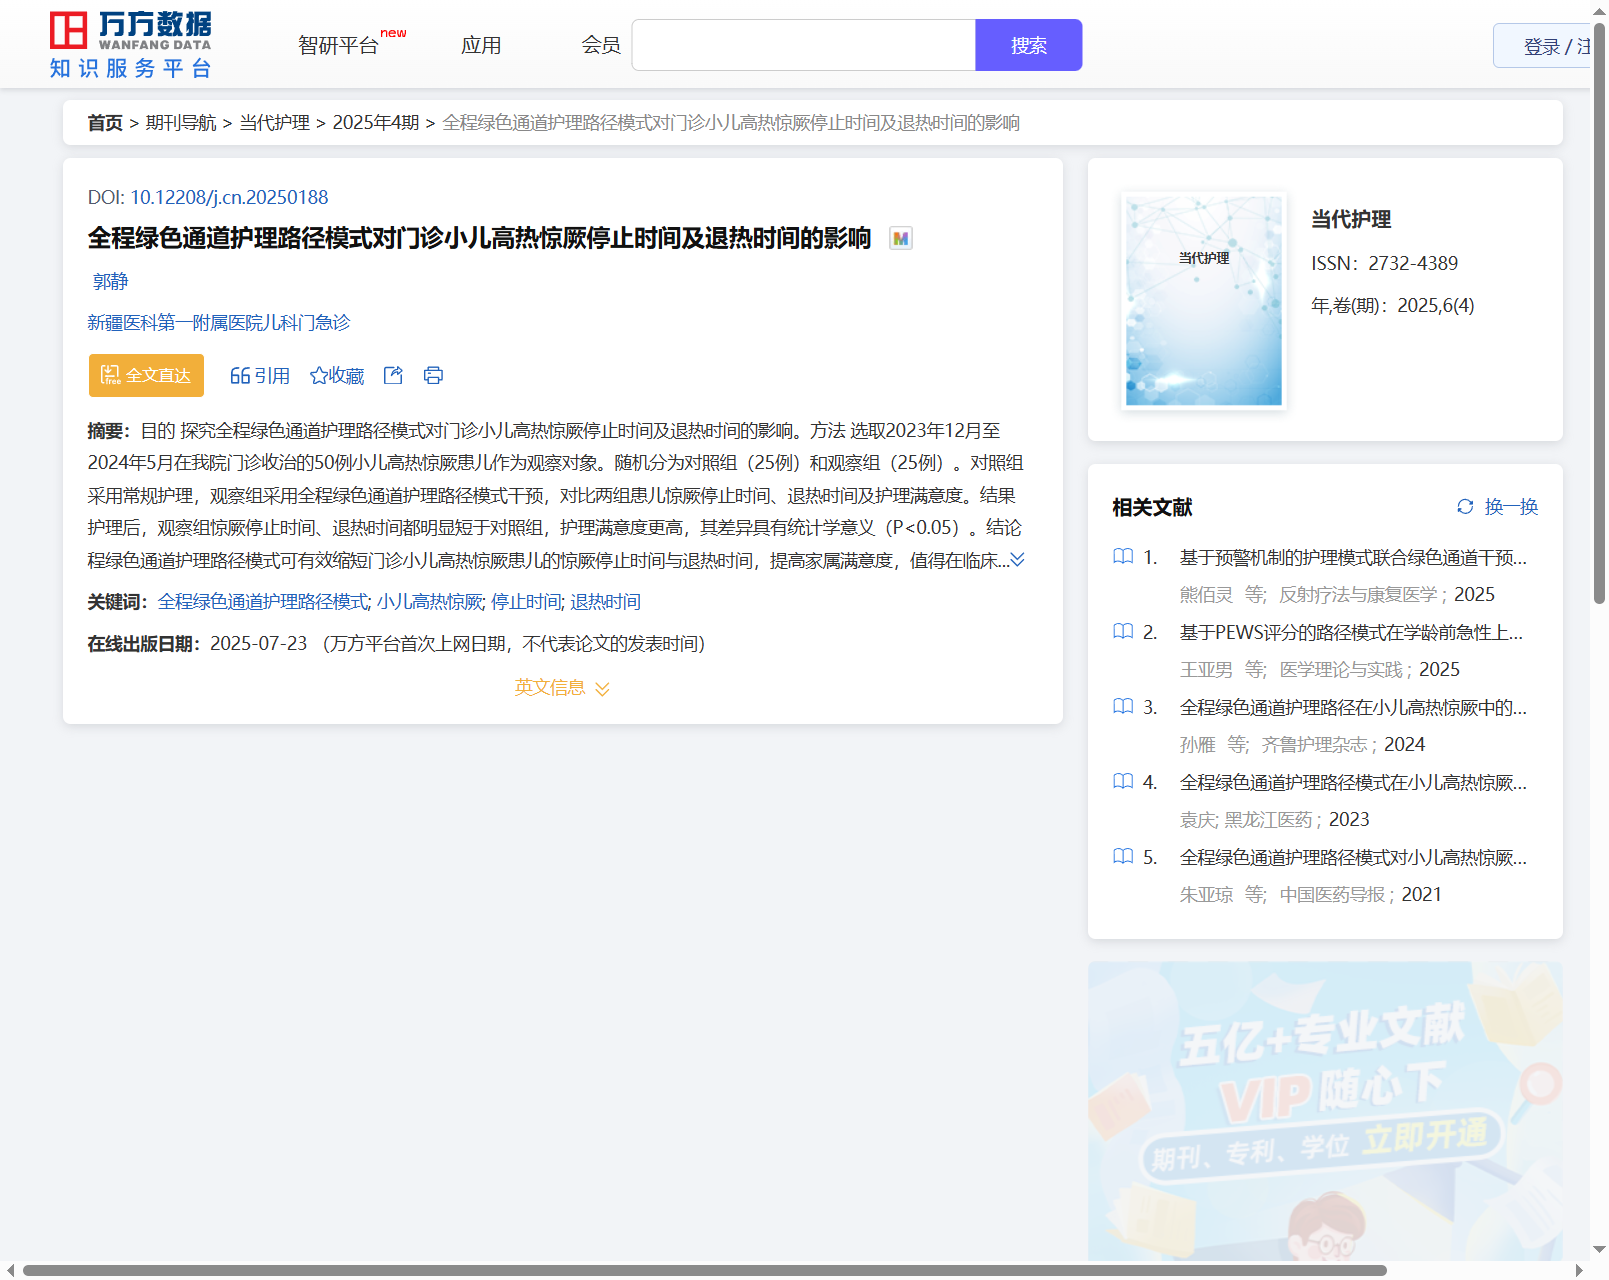
Task: Open the 智研平台 menu item
Action: [339, 46]
